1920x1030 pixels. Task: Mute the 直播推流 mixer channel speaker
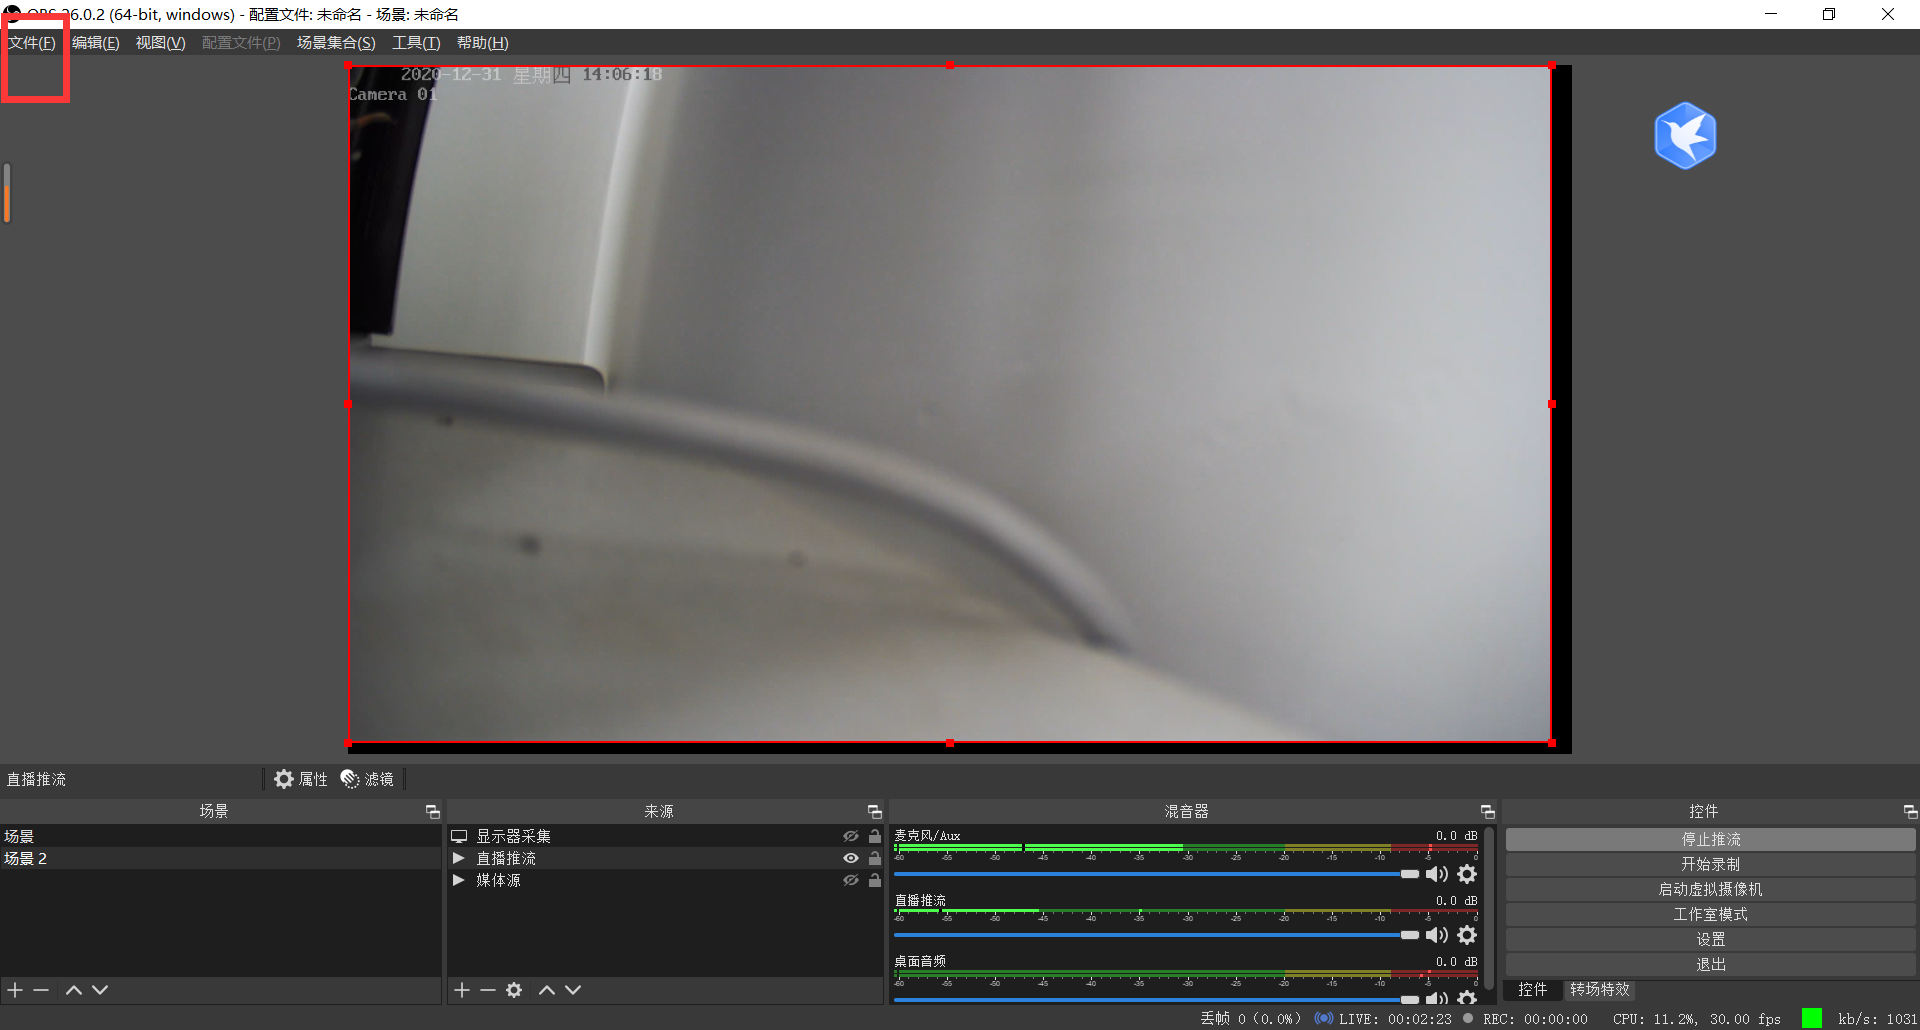pyautogui.click(x=1437, y=935)
